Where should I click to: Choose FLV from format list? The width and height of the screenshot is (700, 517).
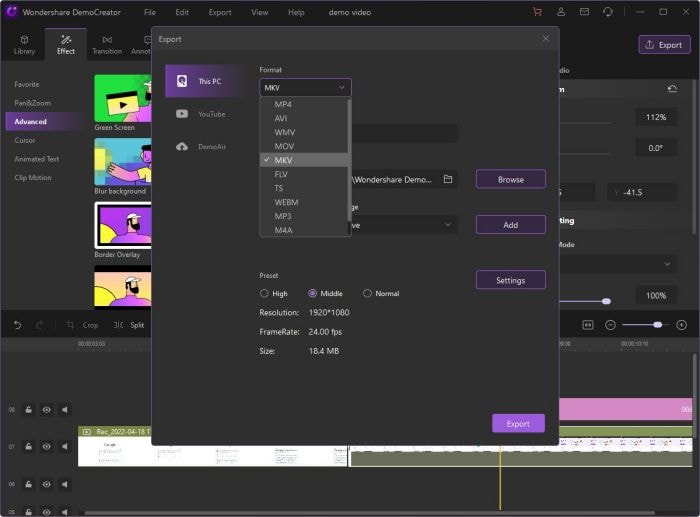tap(304, 174)
